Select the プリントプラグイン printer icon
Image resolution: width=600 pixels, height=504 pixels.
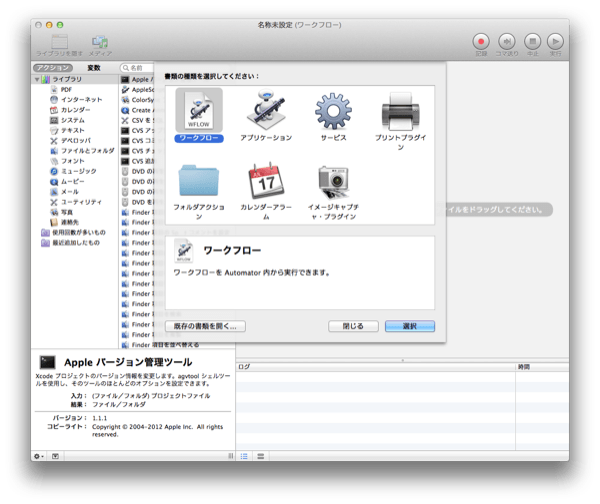(x=400, y=111)
